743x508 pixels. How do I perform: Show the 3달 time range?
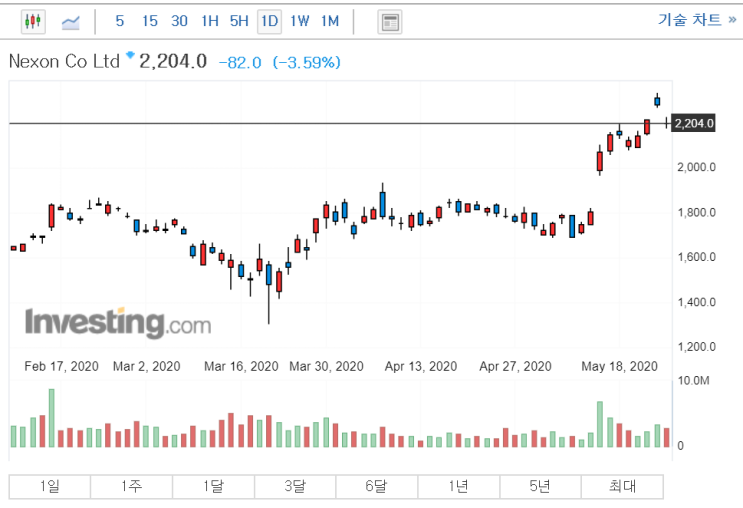295,486
